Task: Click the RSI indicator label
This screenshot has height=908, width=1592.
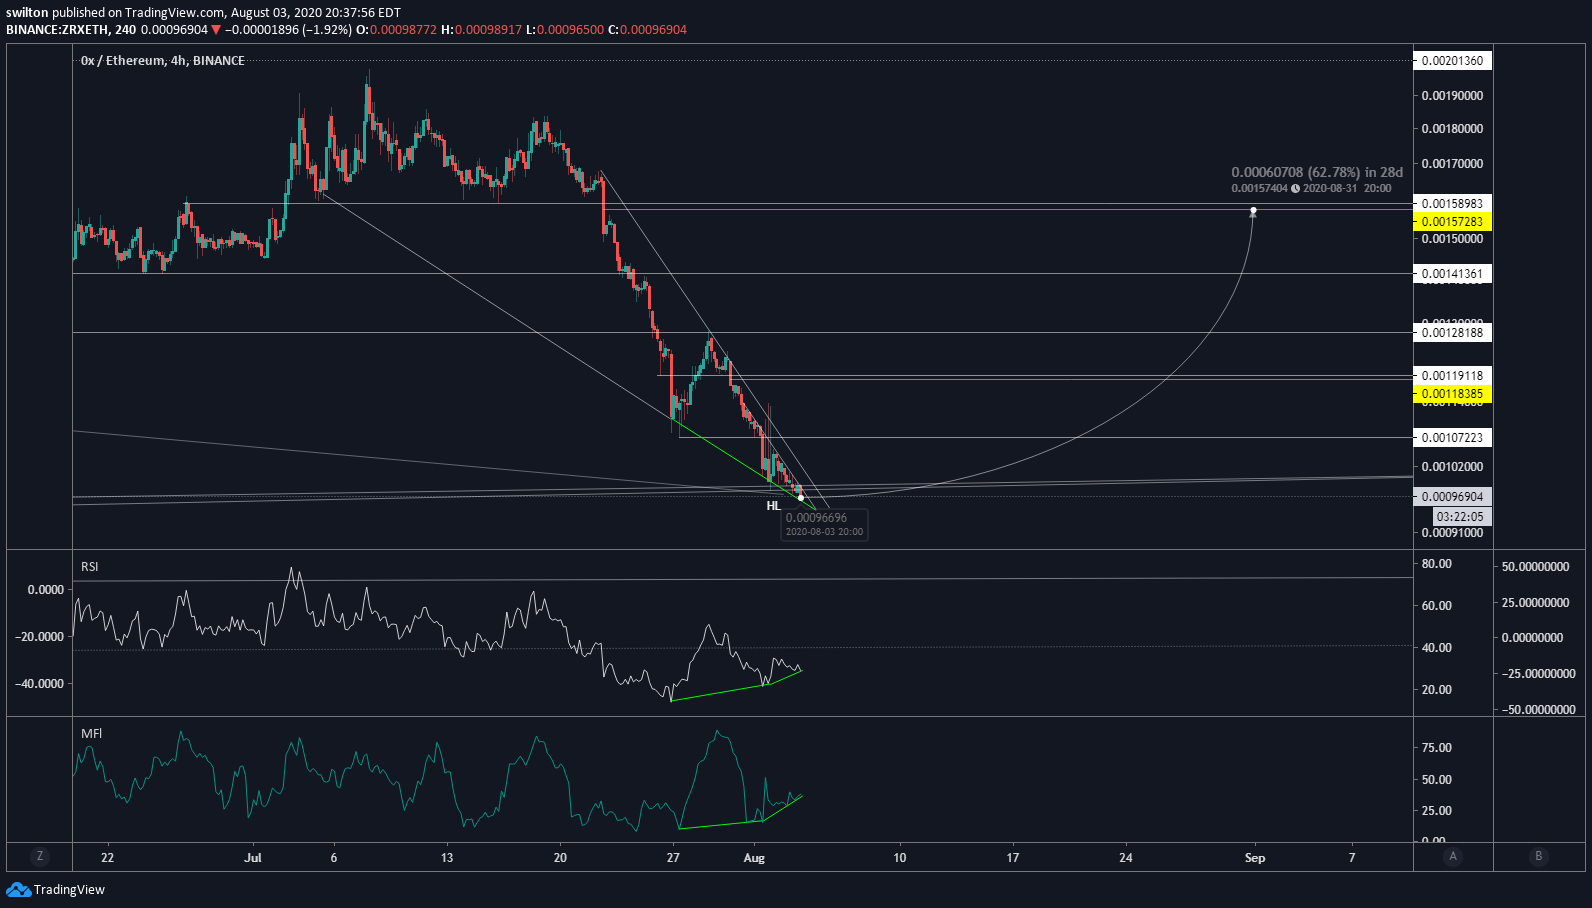Action: (90, 567)
